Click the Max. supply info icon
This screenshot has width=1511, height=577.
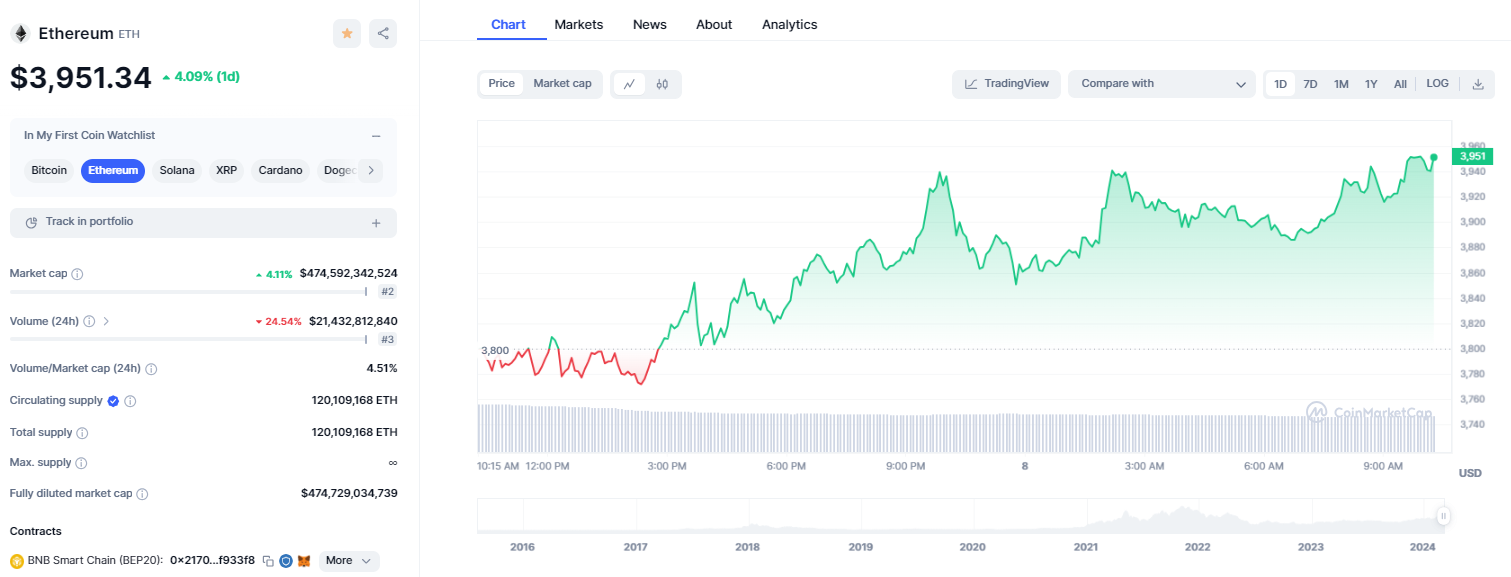[81, 463]
